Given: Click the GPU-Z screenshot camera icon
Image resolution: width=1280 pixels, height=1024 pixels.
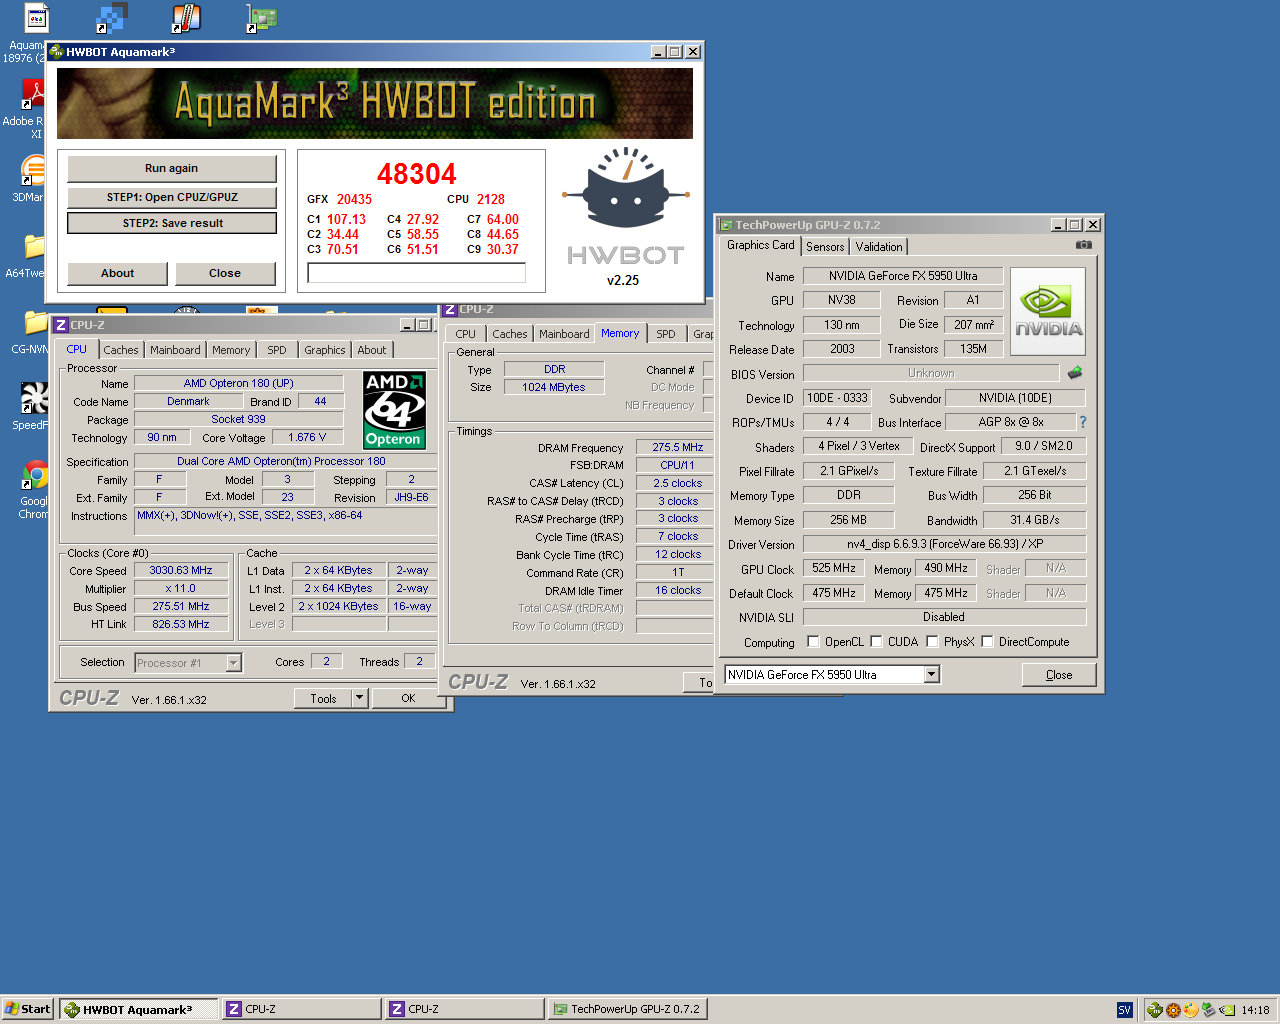Looking at the screenshot, I should [x=1083, y=245].
